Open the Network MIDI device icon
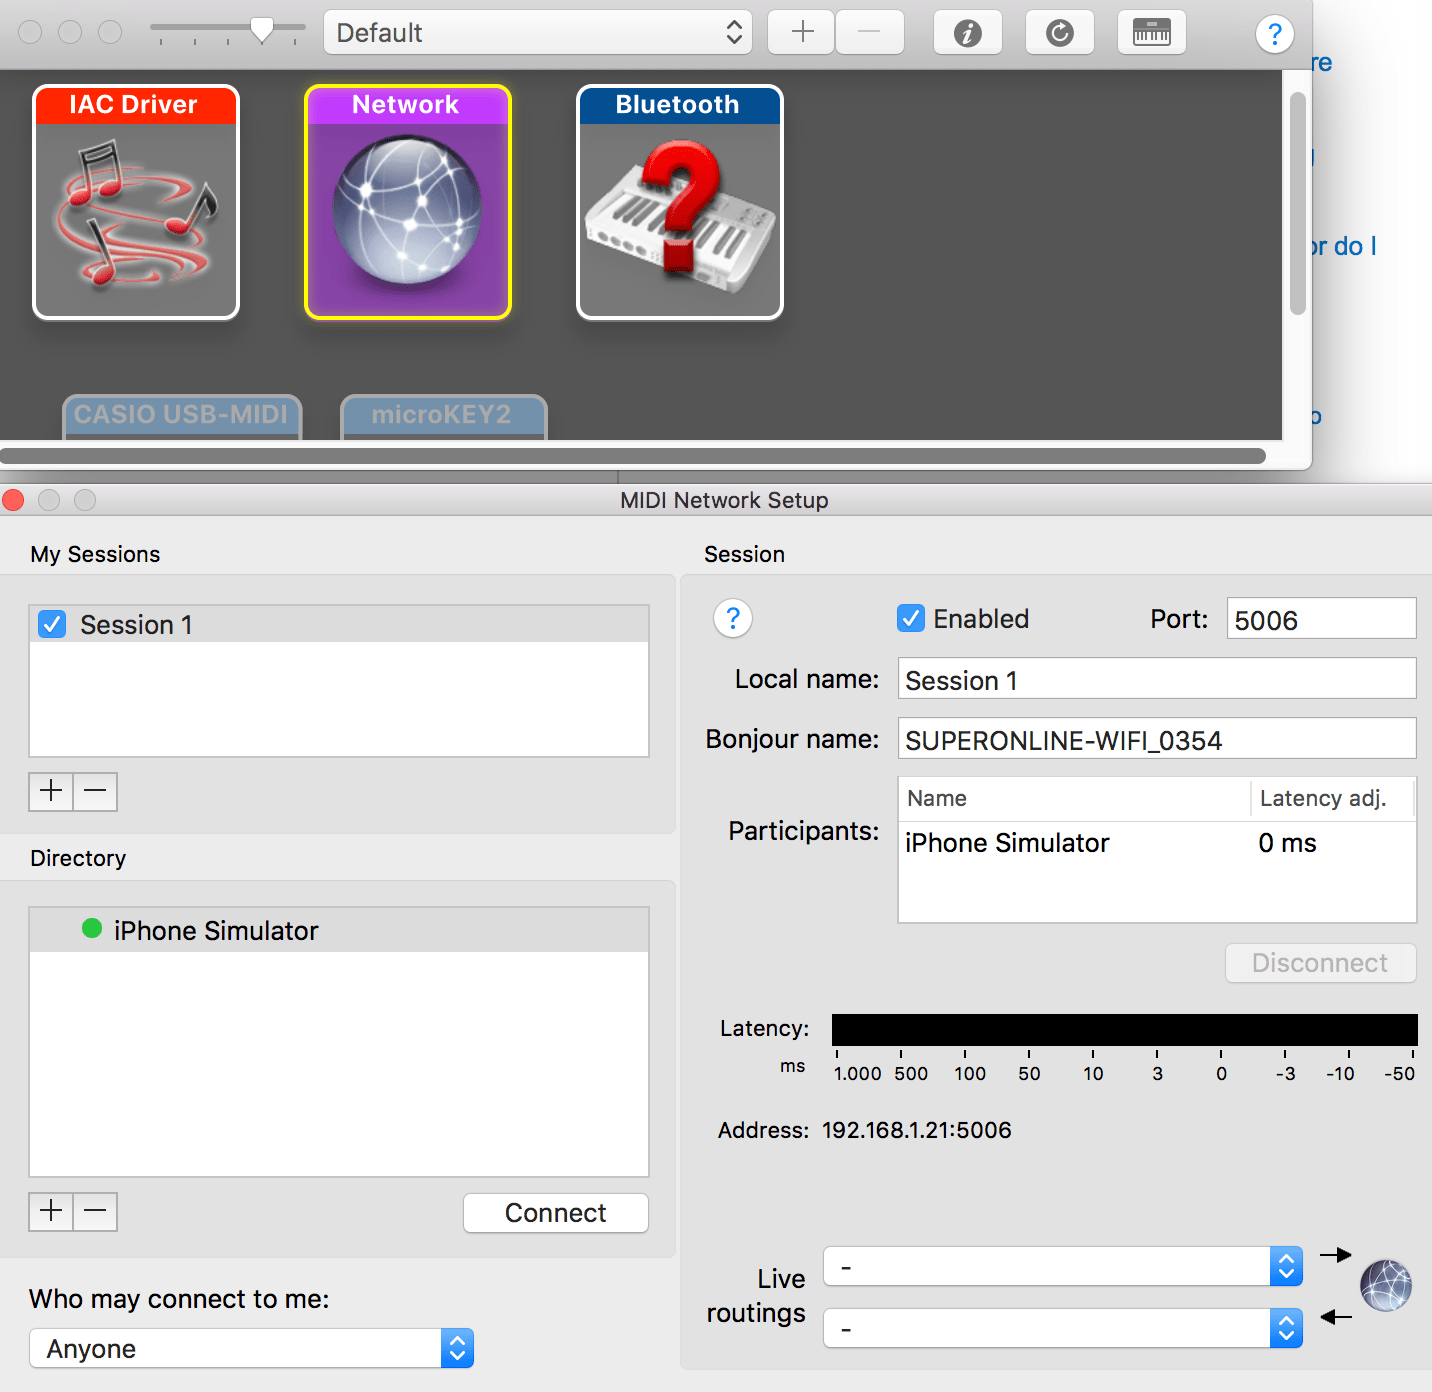 pos(406,205)
